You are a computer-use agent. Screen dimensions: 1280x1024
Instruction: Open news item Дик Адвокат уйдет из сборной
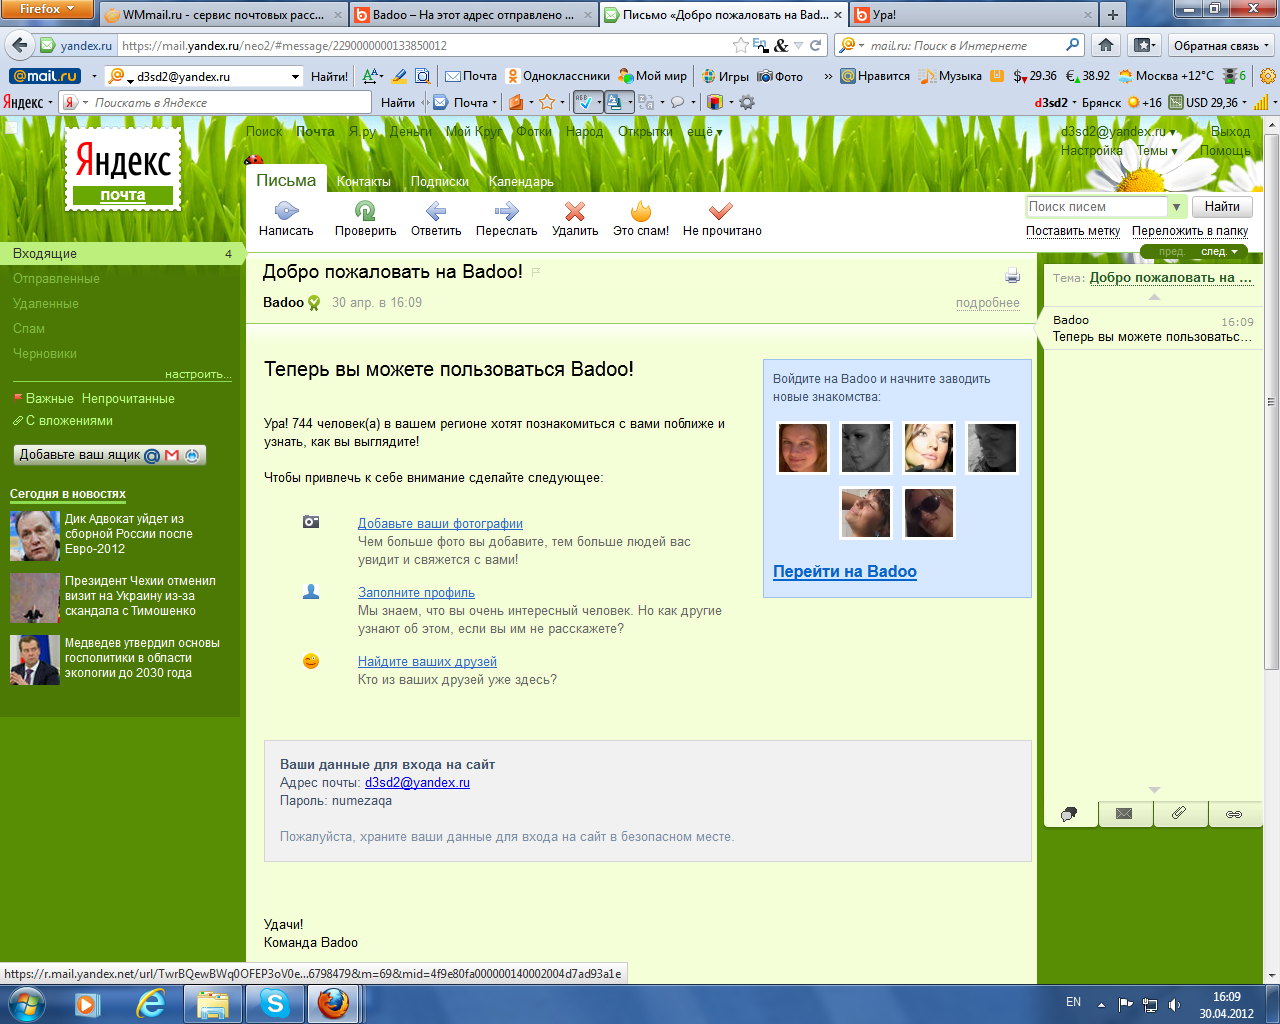pos(129,534)
